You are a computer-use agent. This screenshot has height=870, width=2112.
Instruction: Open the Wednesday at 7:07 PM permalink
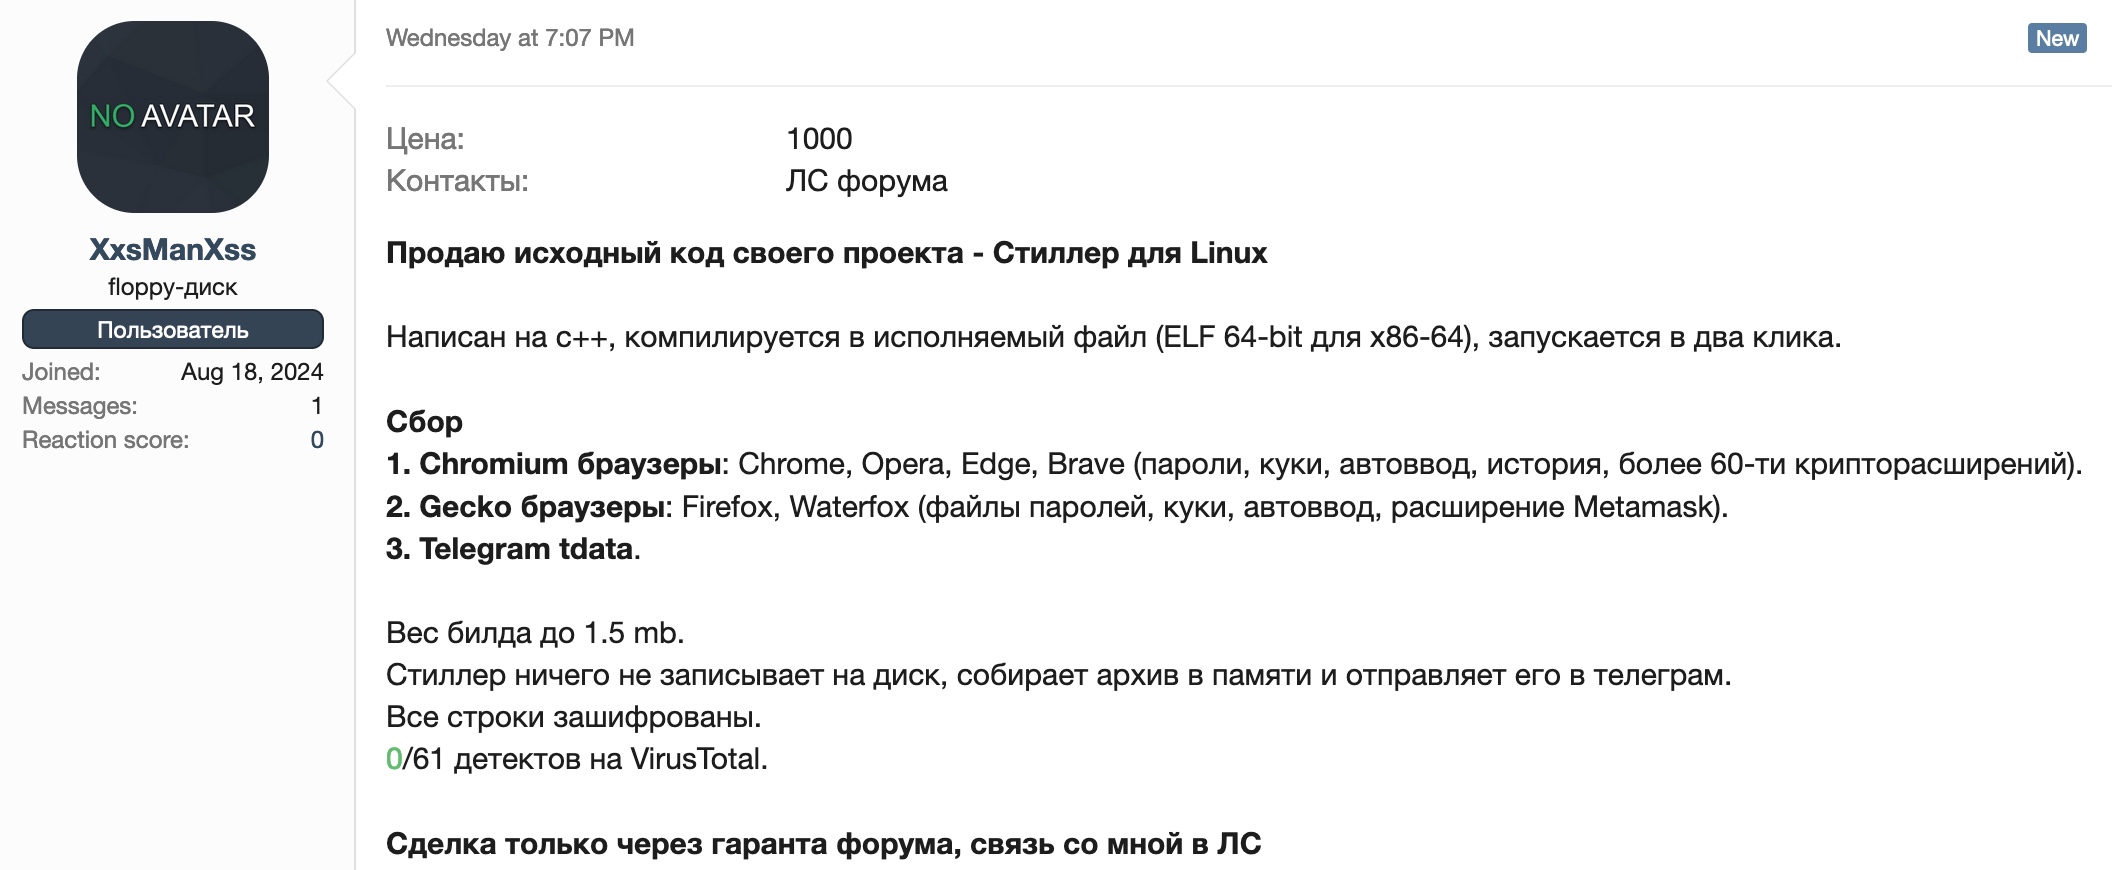tap(510, 38)
